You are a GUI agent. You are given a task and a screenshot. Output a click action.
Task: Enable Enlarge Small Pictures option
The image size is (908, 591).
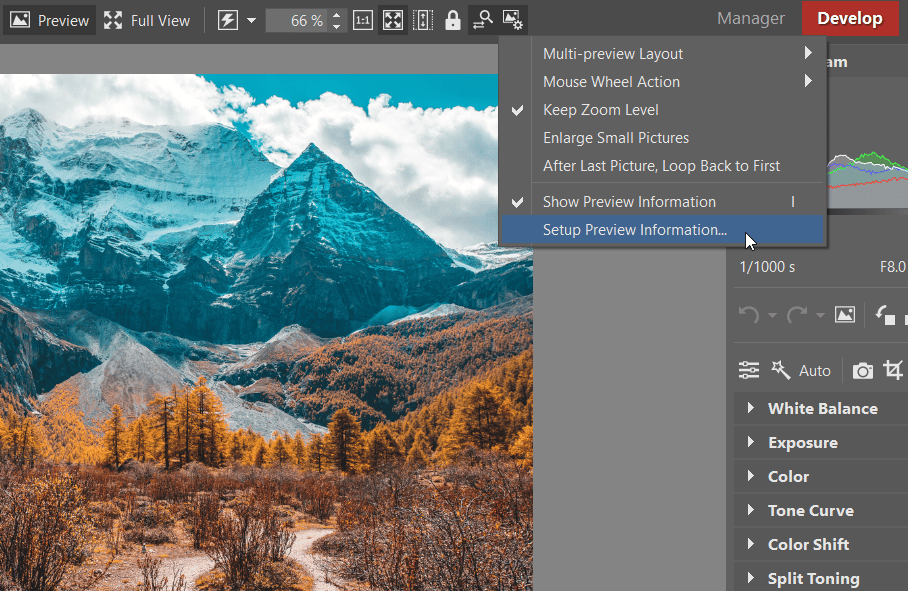coord(615,138)
